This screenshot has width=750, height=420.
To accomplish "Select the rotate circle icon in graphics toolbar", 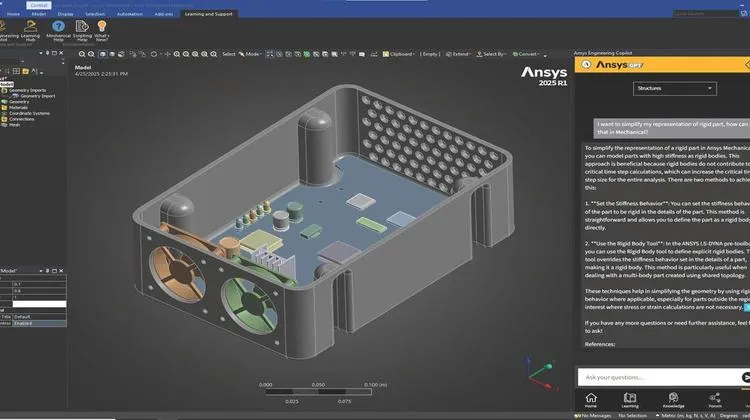I will [154, 55].
